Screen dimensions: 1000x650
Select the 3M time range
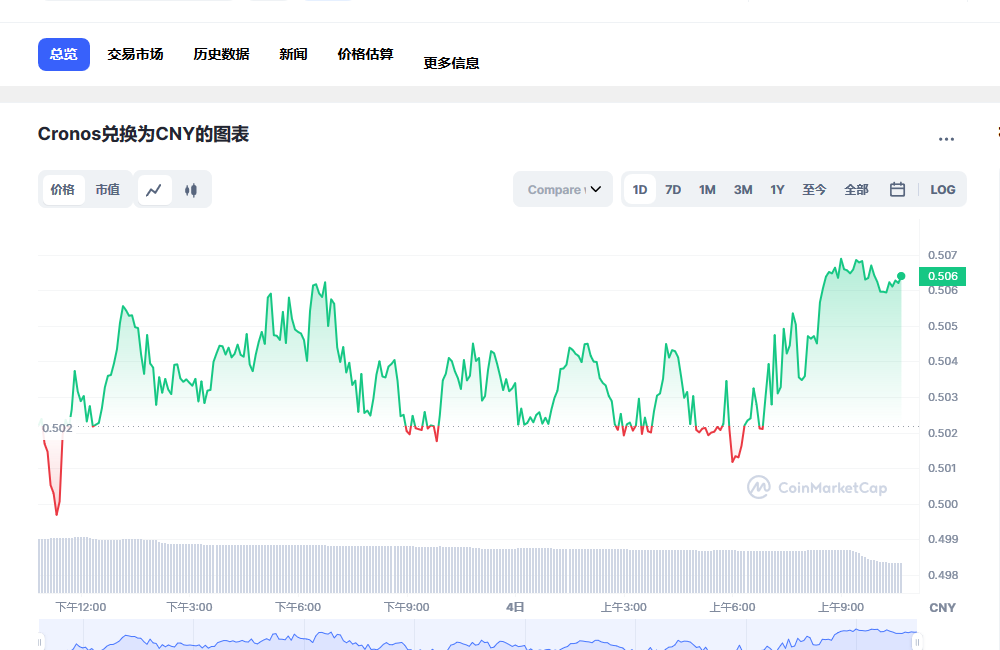tap(743, 189)
